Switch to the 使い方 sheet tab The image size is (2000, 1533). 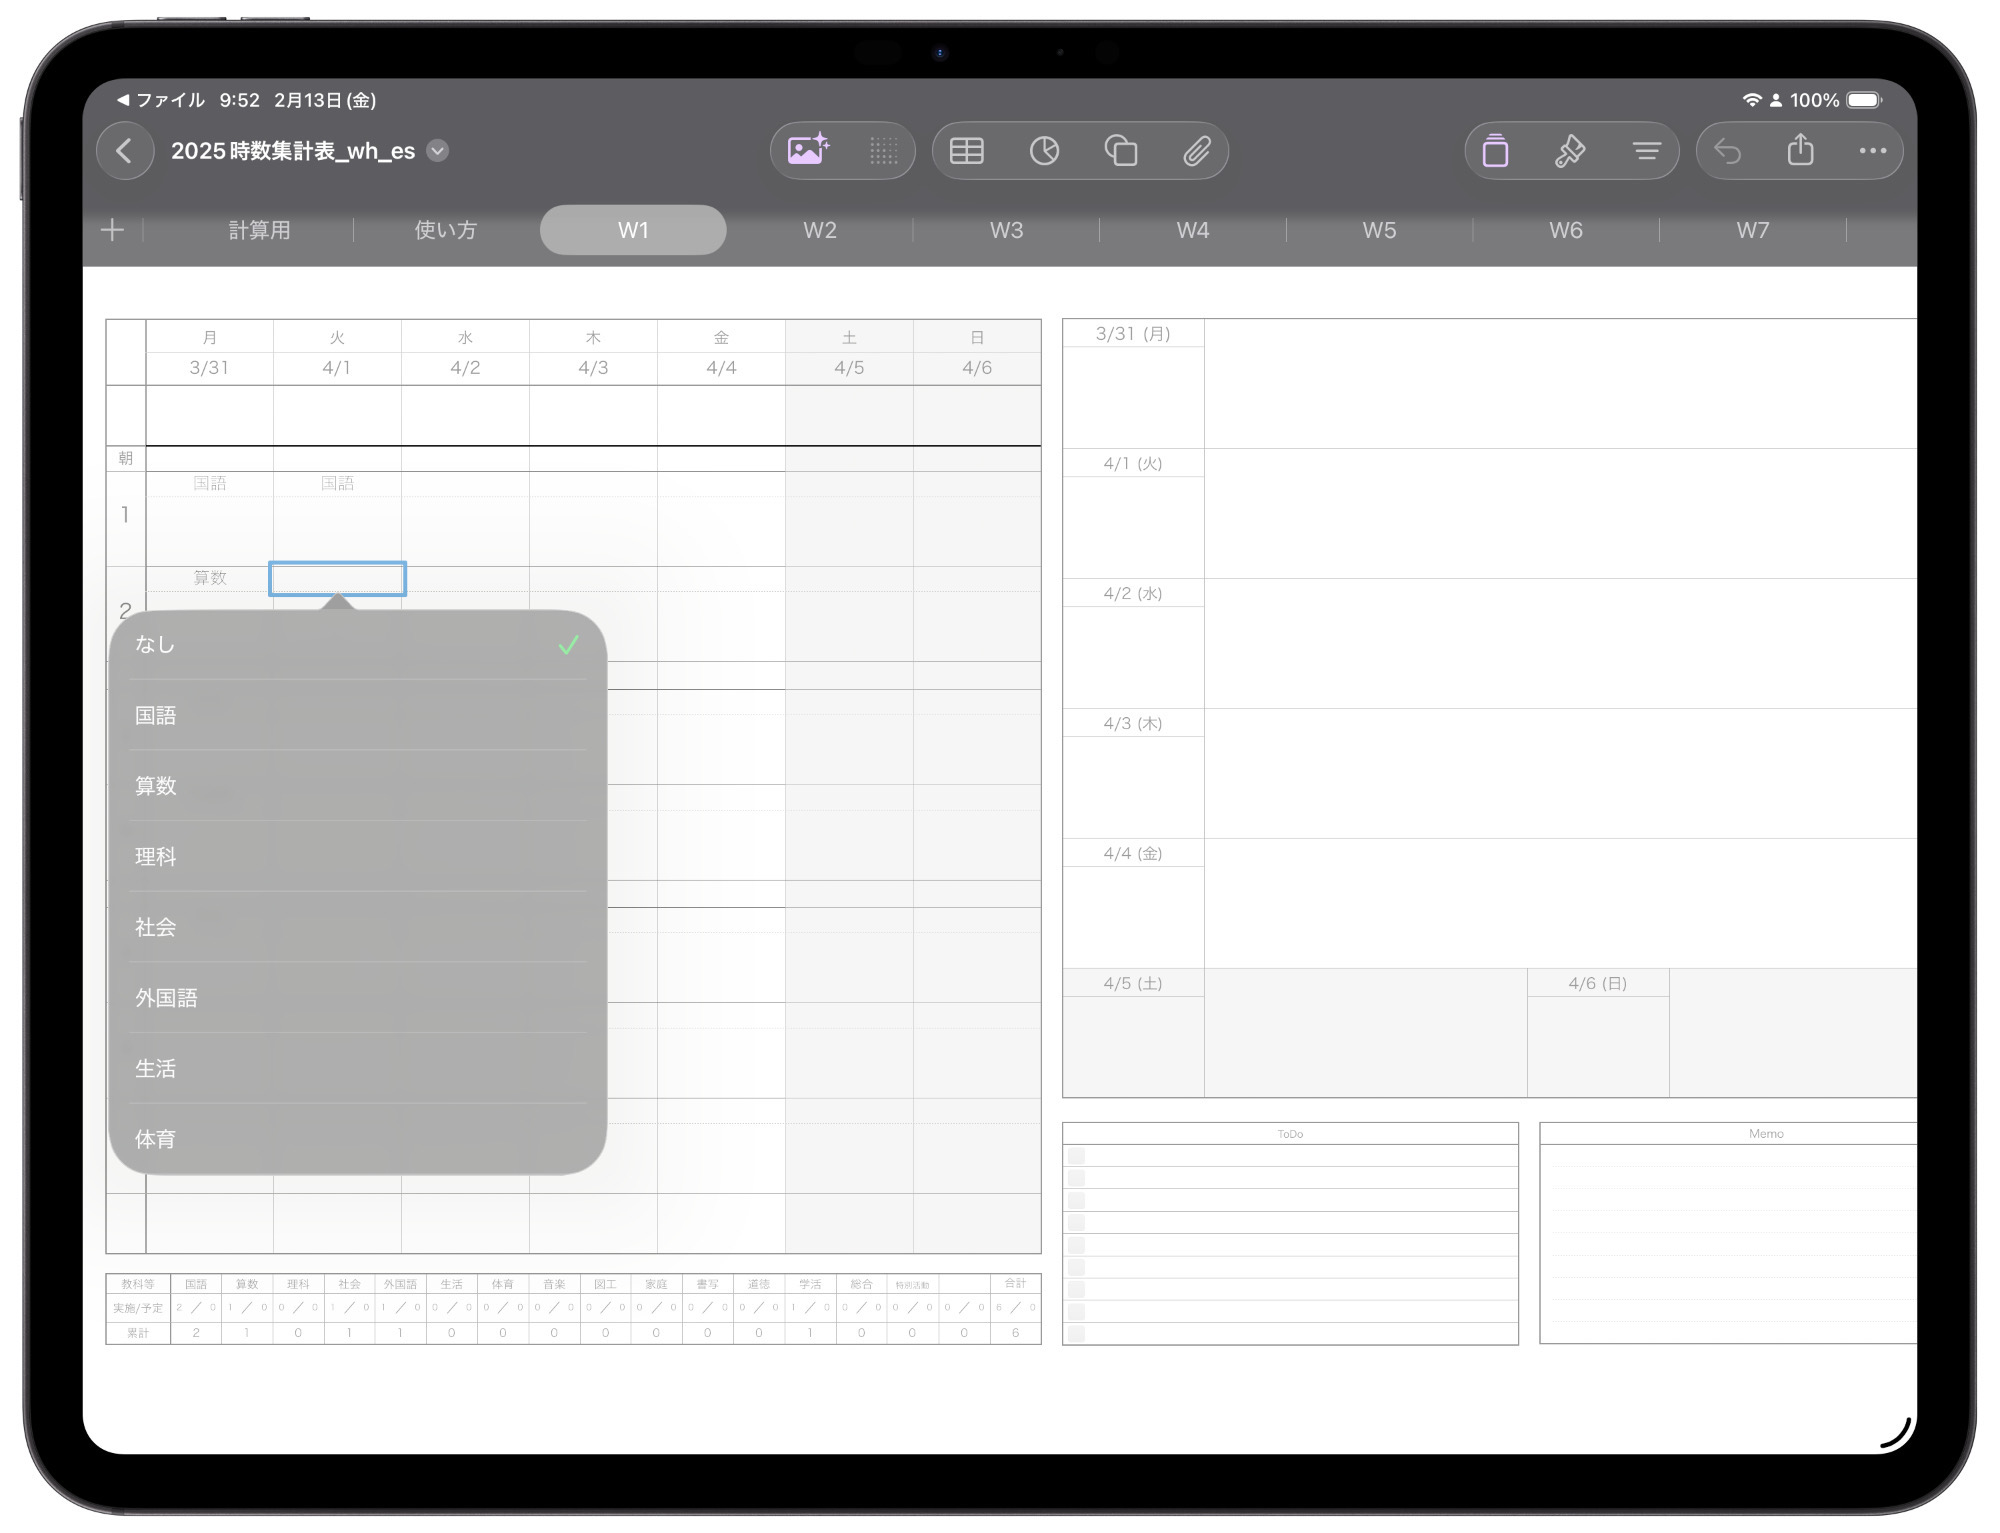[x=446, y=230]
